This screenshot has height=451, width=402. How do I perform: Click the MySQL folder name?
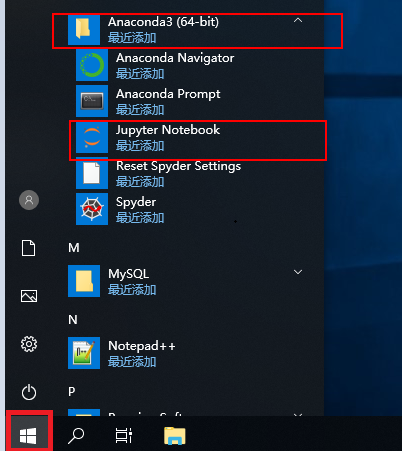[128, 274]
